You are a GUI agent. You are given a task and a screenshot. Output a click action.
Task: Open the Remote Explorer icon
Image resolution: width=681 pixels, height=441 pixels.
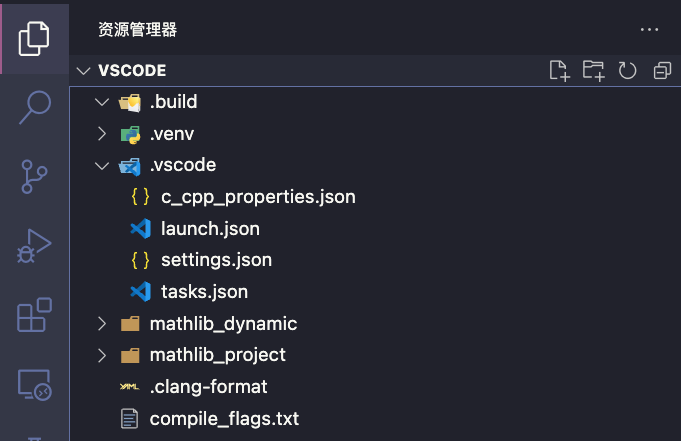point(34,385)
